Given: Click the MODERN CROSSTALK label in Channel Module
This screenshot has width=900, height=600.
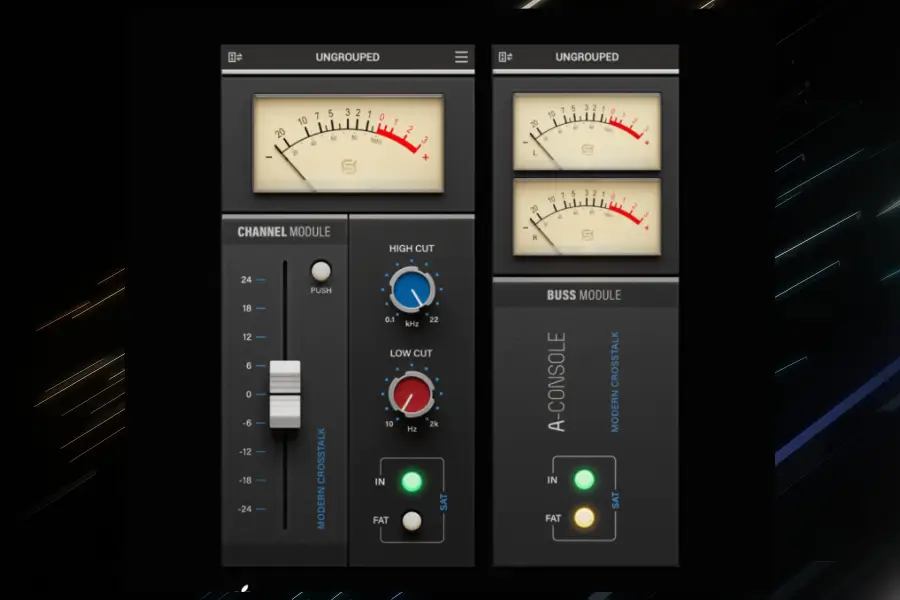Looking at the screenshot, I should (x=321, y=478).
